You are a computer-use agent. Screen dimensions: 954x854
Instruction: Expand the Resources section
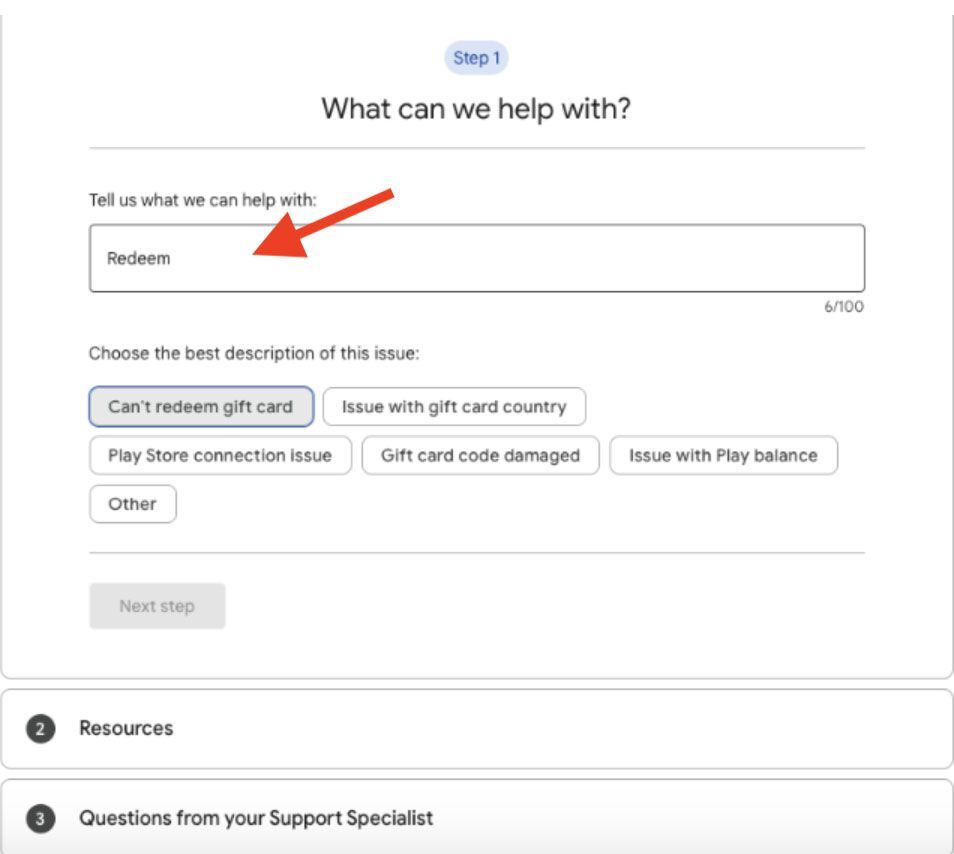(126, 728)
